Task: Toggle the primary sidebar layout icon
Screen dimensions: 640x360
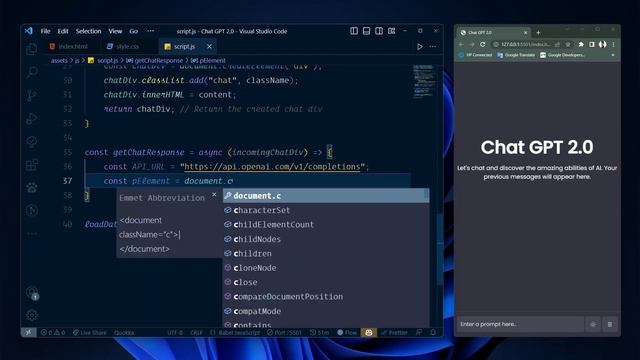Action: [354, 31]
